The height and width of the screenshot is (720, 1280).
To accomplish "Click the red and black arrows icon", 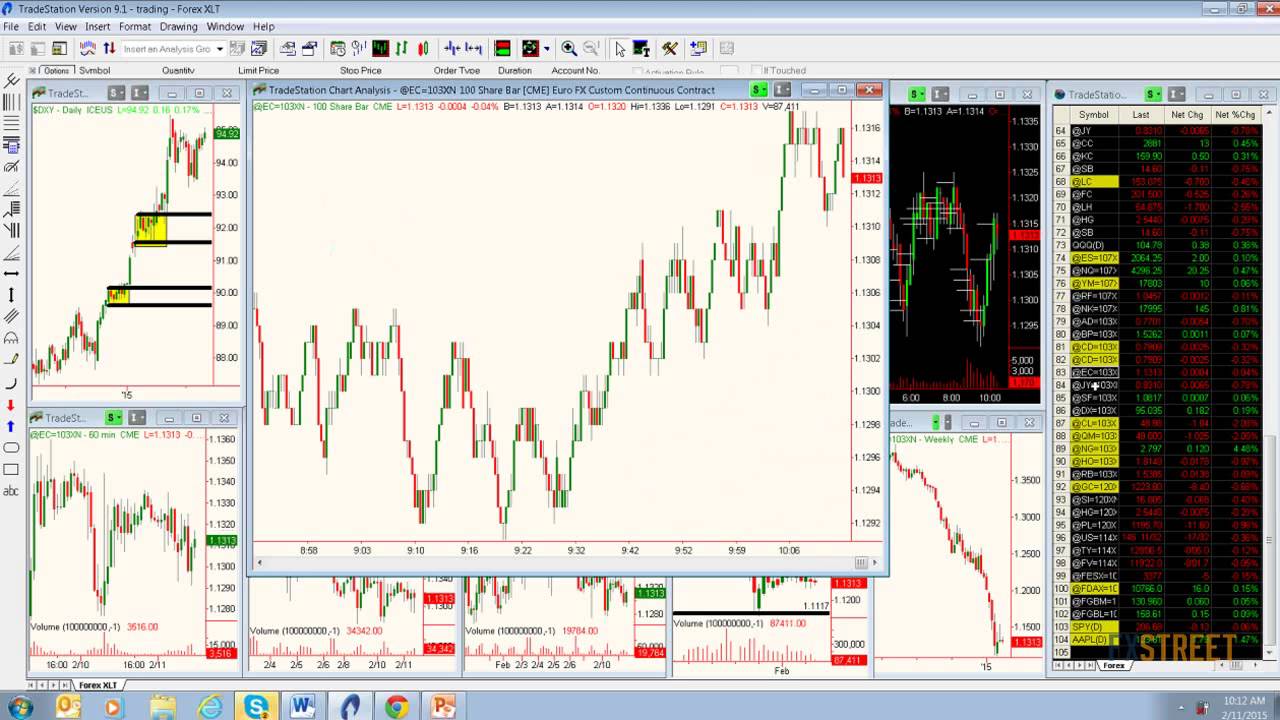I will coord(109,48).
